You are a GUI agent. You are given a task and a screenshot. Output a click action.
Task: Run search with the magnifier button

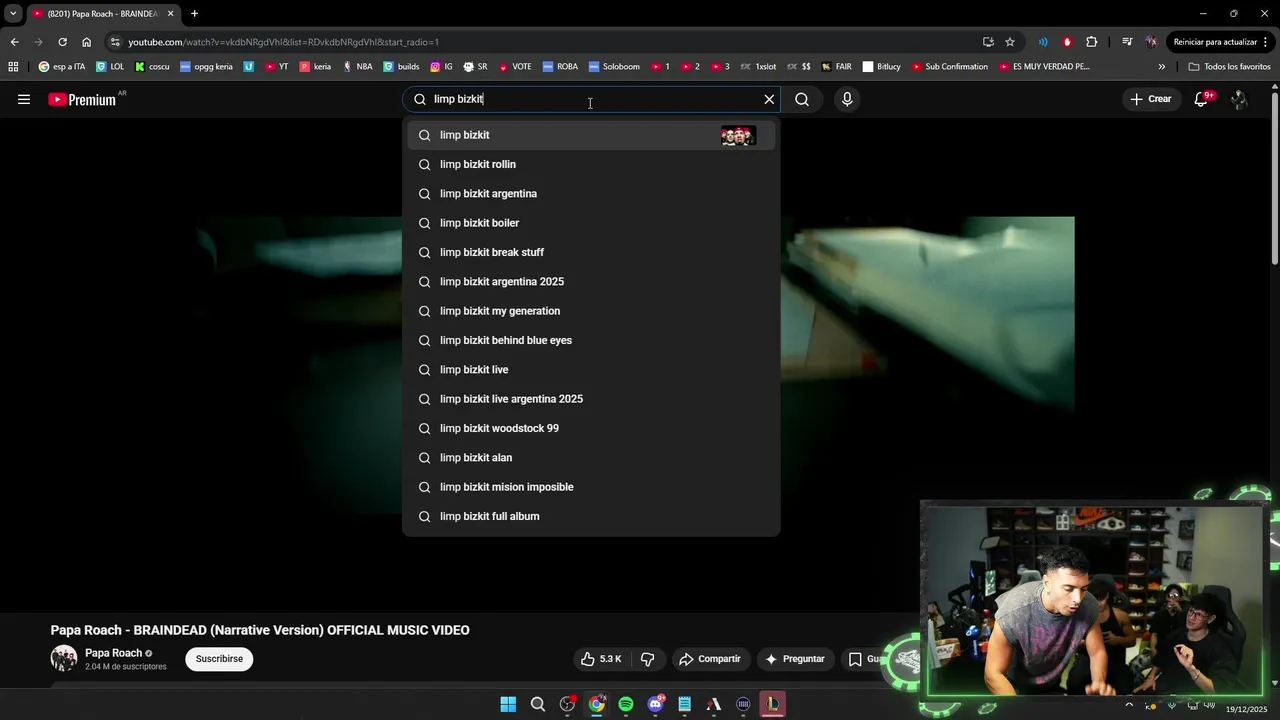pyautogui.click(x=802, y=99)
